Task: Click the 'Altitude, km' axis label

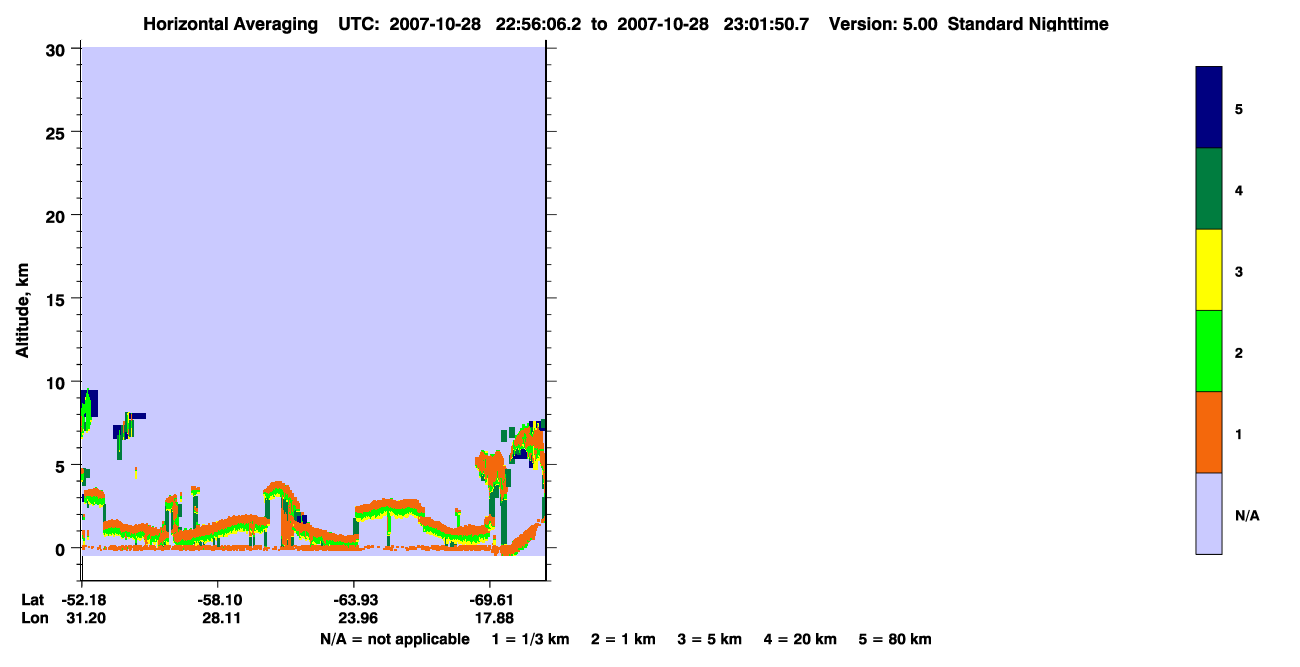Action: (x=21, y=310)
